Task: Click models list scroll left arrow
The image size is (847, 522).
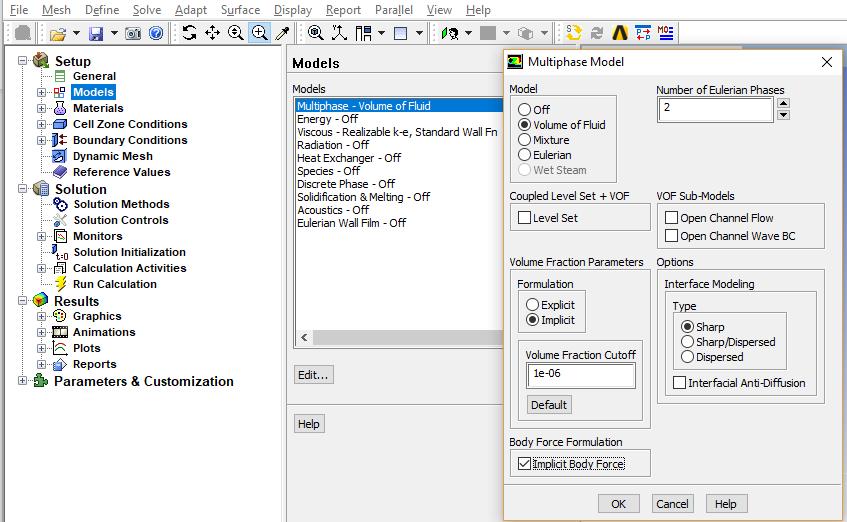Action: 305,338
